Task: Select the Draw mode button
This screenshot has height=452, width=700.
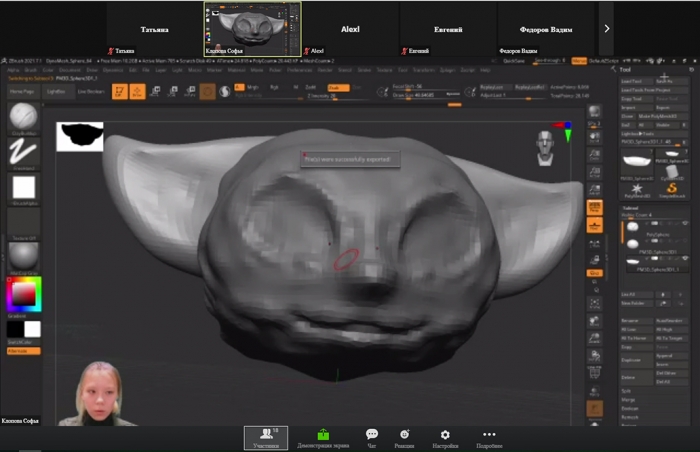Action: tap(138, 91)
